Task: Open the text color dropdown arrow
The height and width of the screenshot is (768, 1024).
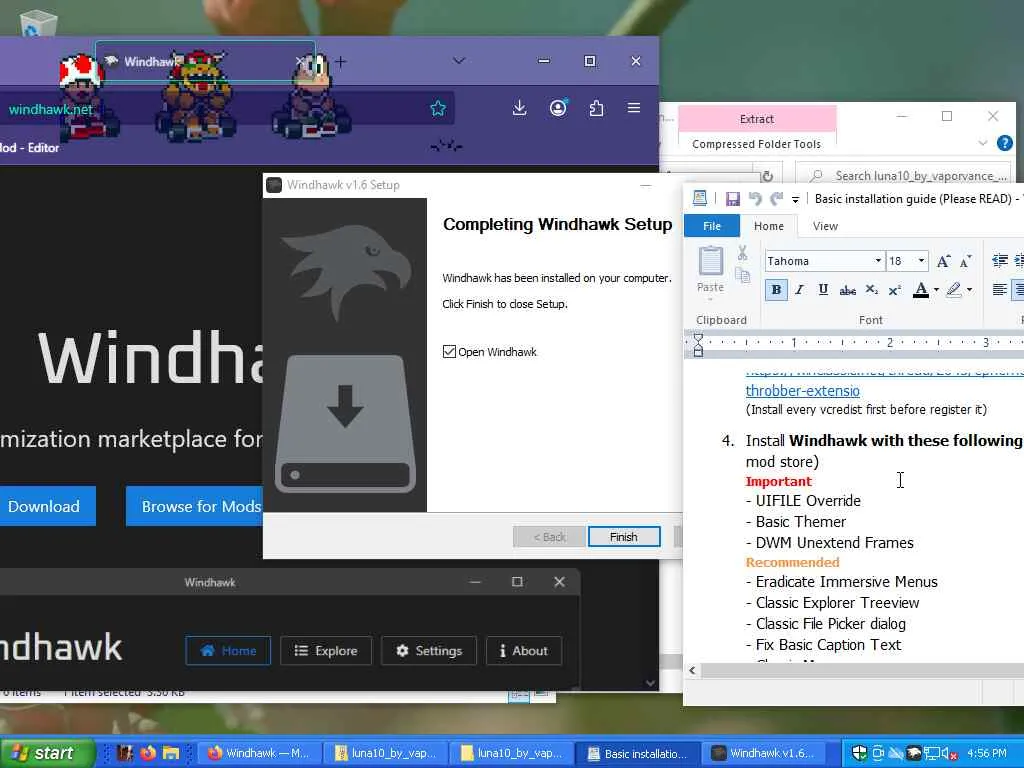Action: coord(936,290)
